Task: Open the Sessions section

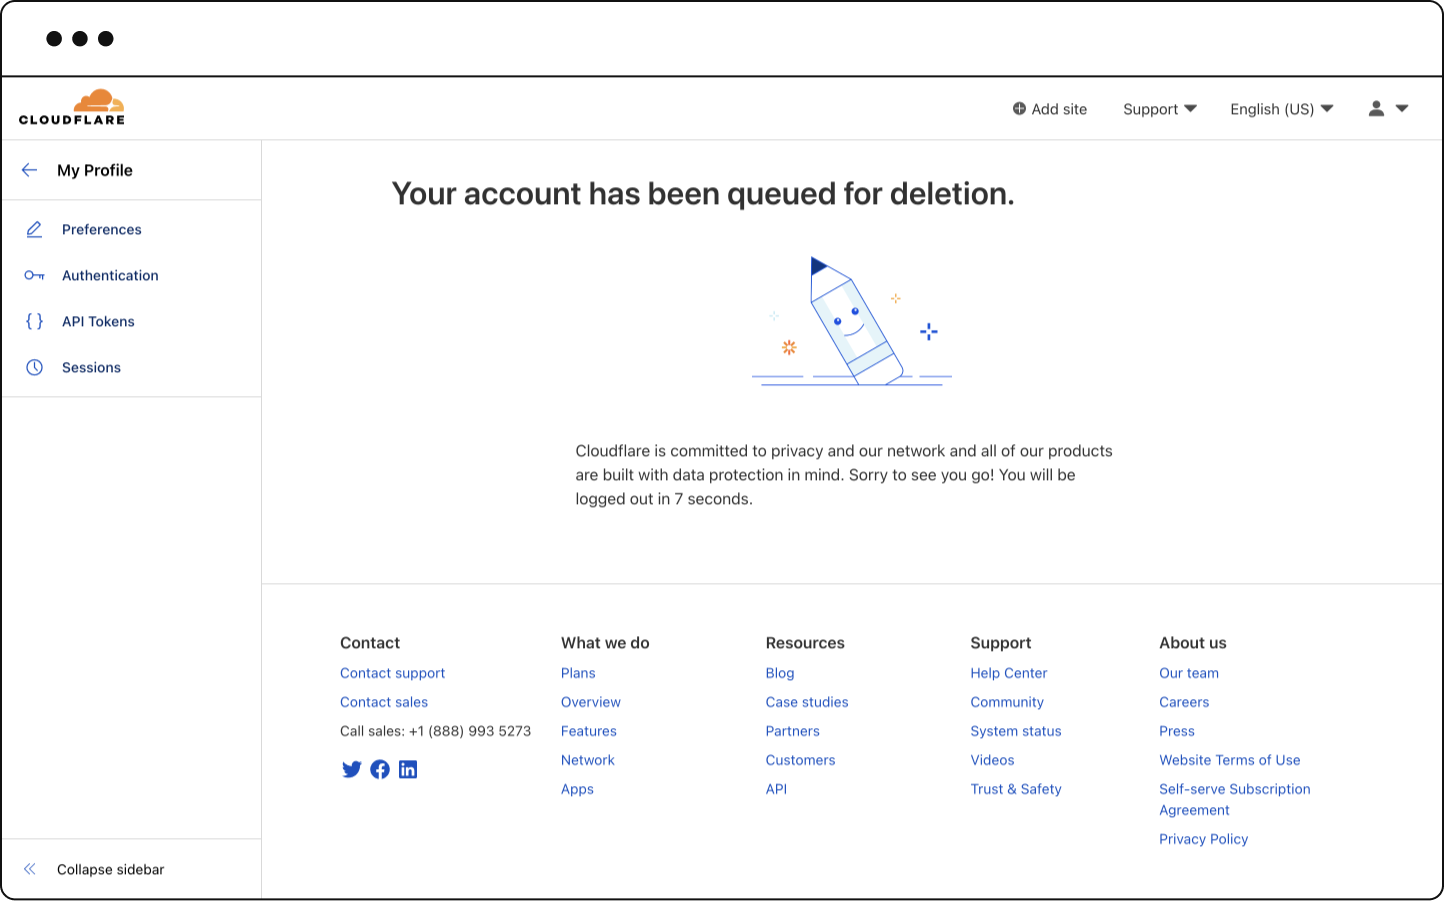Action: click(91, 367)
